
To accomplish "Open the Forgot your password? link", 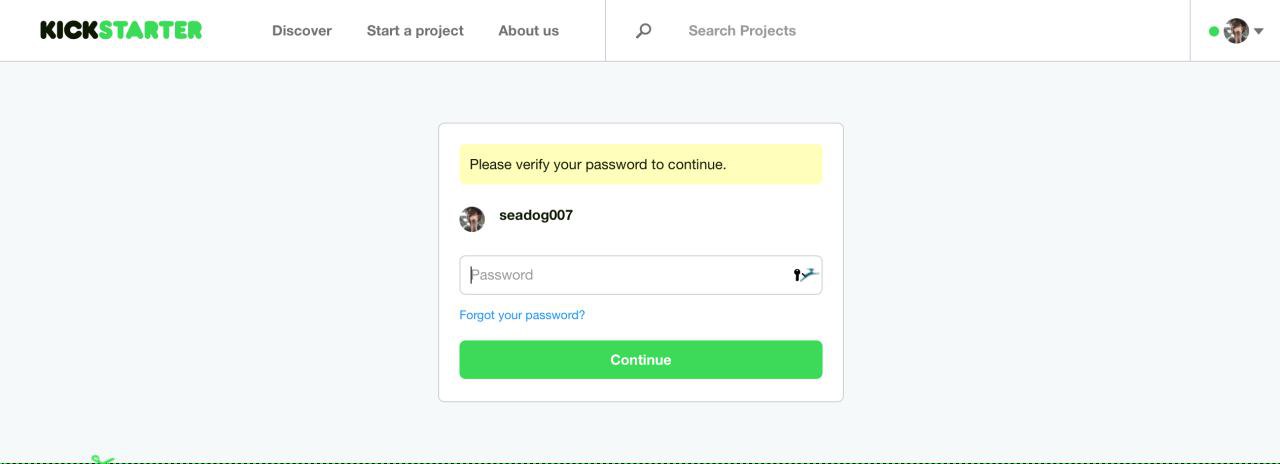I will coord(522,315).
